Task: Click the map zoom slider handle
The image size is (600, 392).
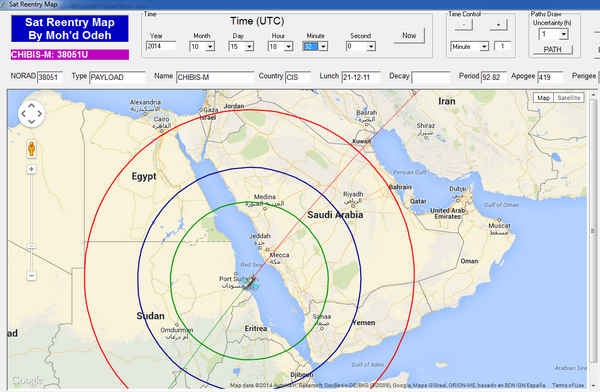Action: pos(31,246)
